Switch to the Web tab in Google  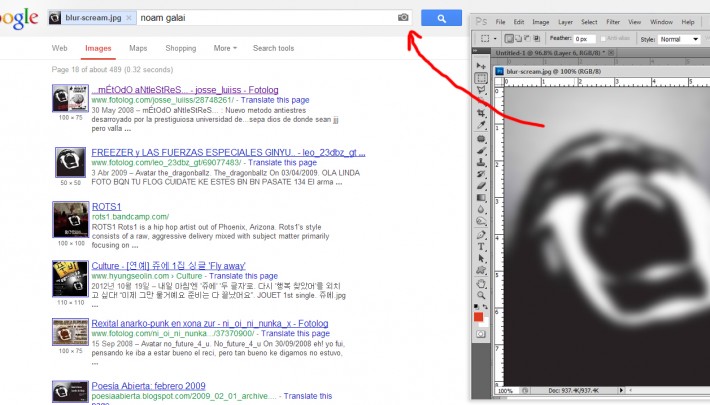tap(59, 48)
